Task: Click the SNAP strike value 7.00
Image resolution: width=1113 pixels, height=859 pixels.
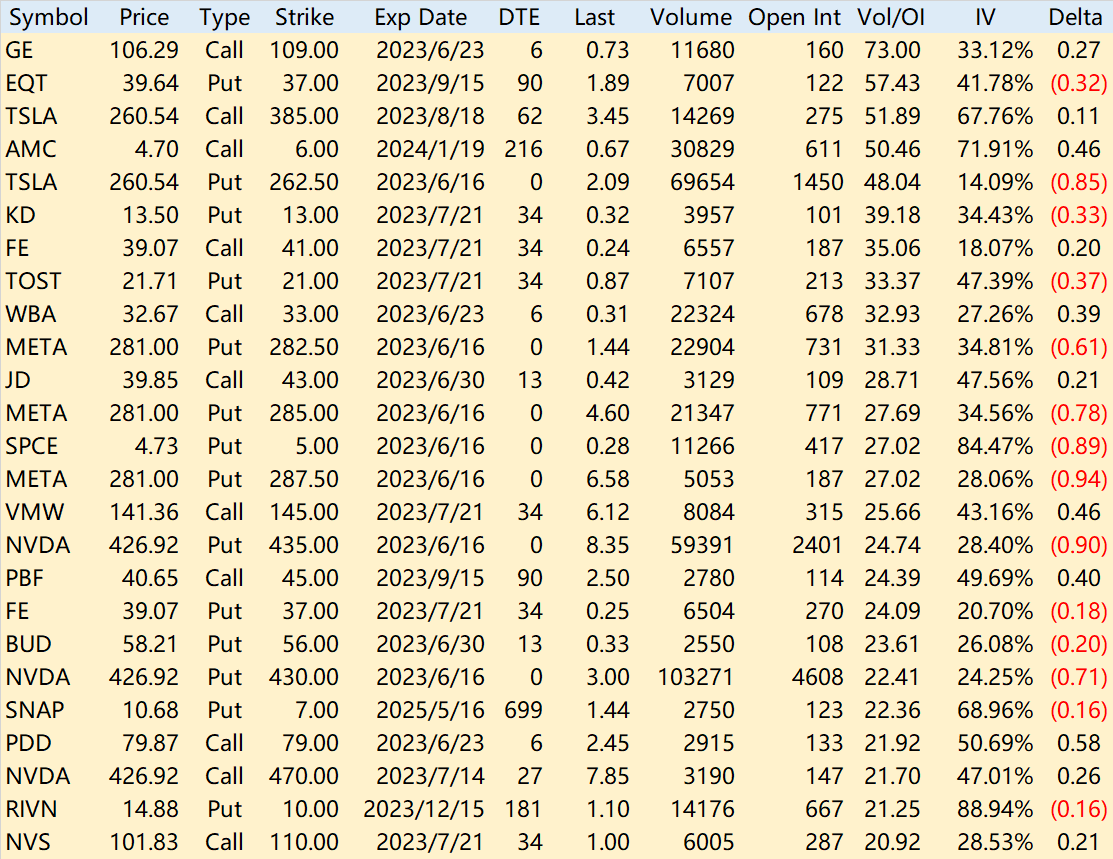Action: tap(317, 710)
